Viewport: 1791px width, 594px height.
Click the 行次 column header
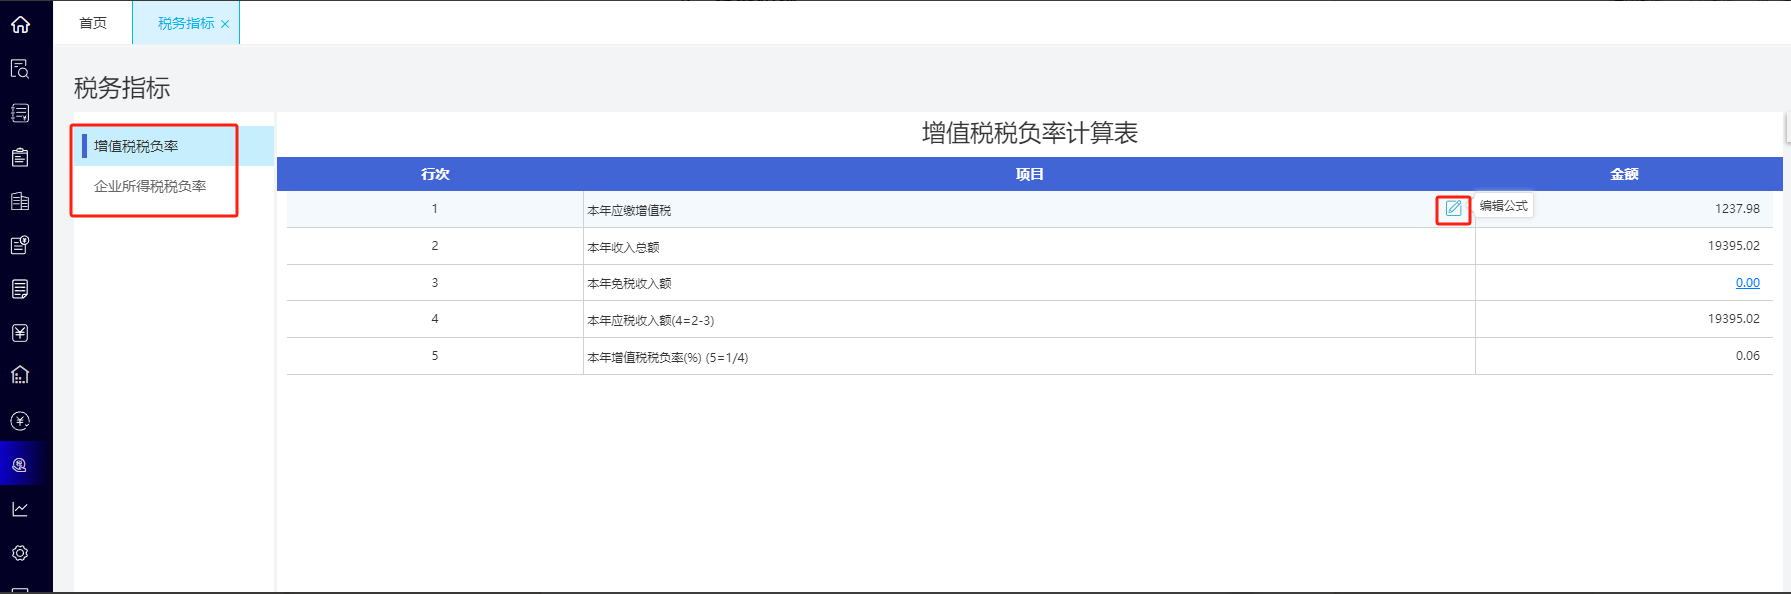(435, 174)
